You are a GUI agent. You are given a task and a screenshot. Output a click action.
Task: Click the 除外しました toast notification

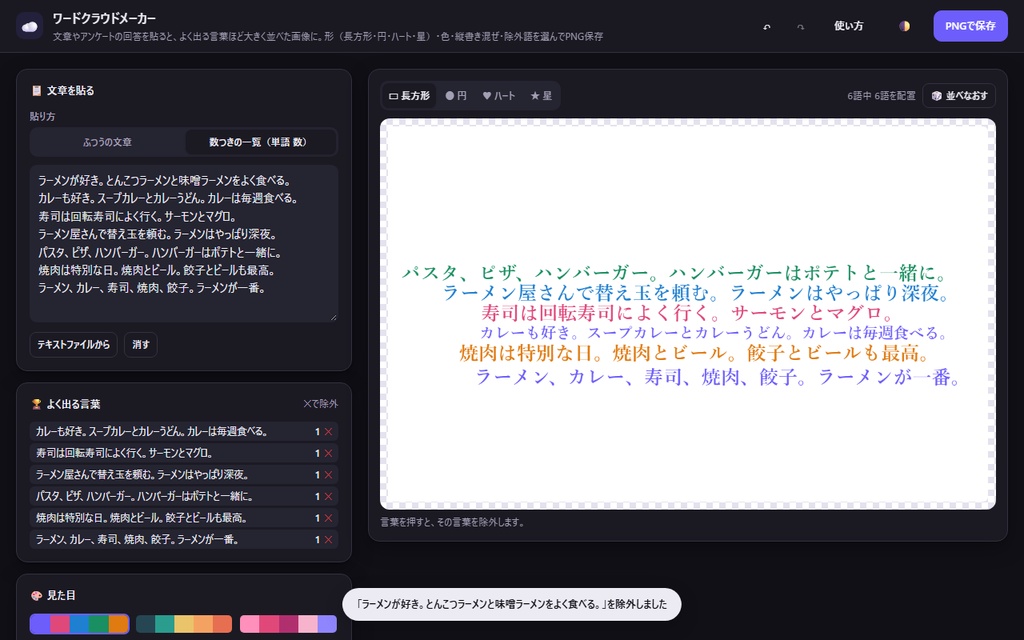[511, 604]
